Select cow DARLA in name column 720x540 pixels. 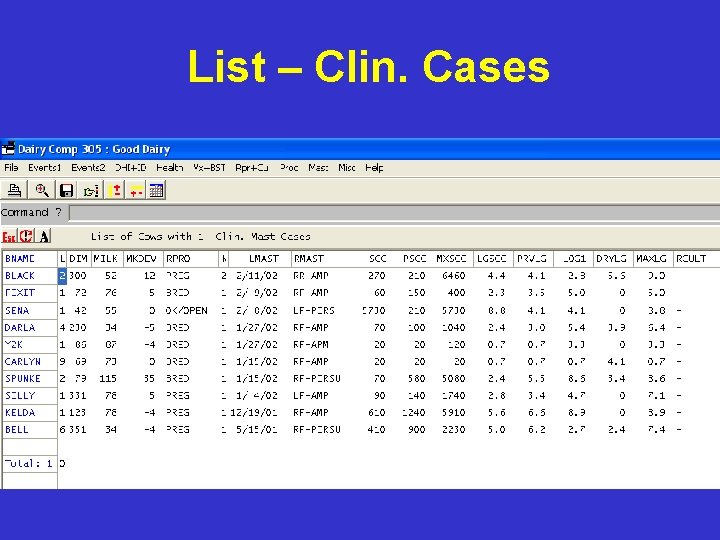(30, 327)
